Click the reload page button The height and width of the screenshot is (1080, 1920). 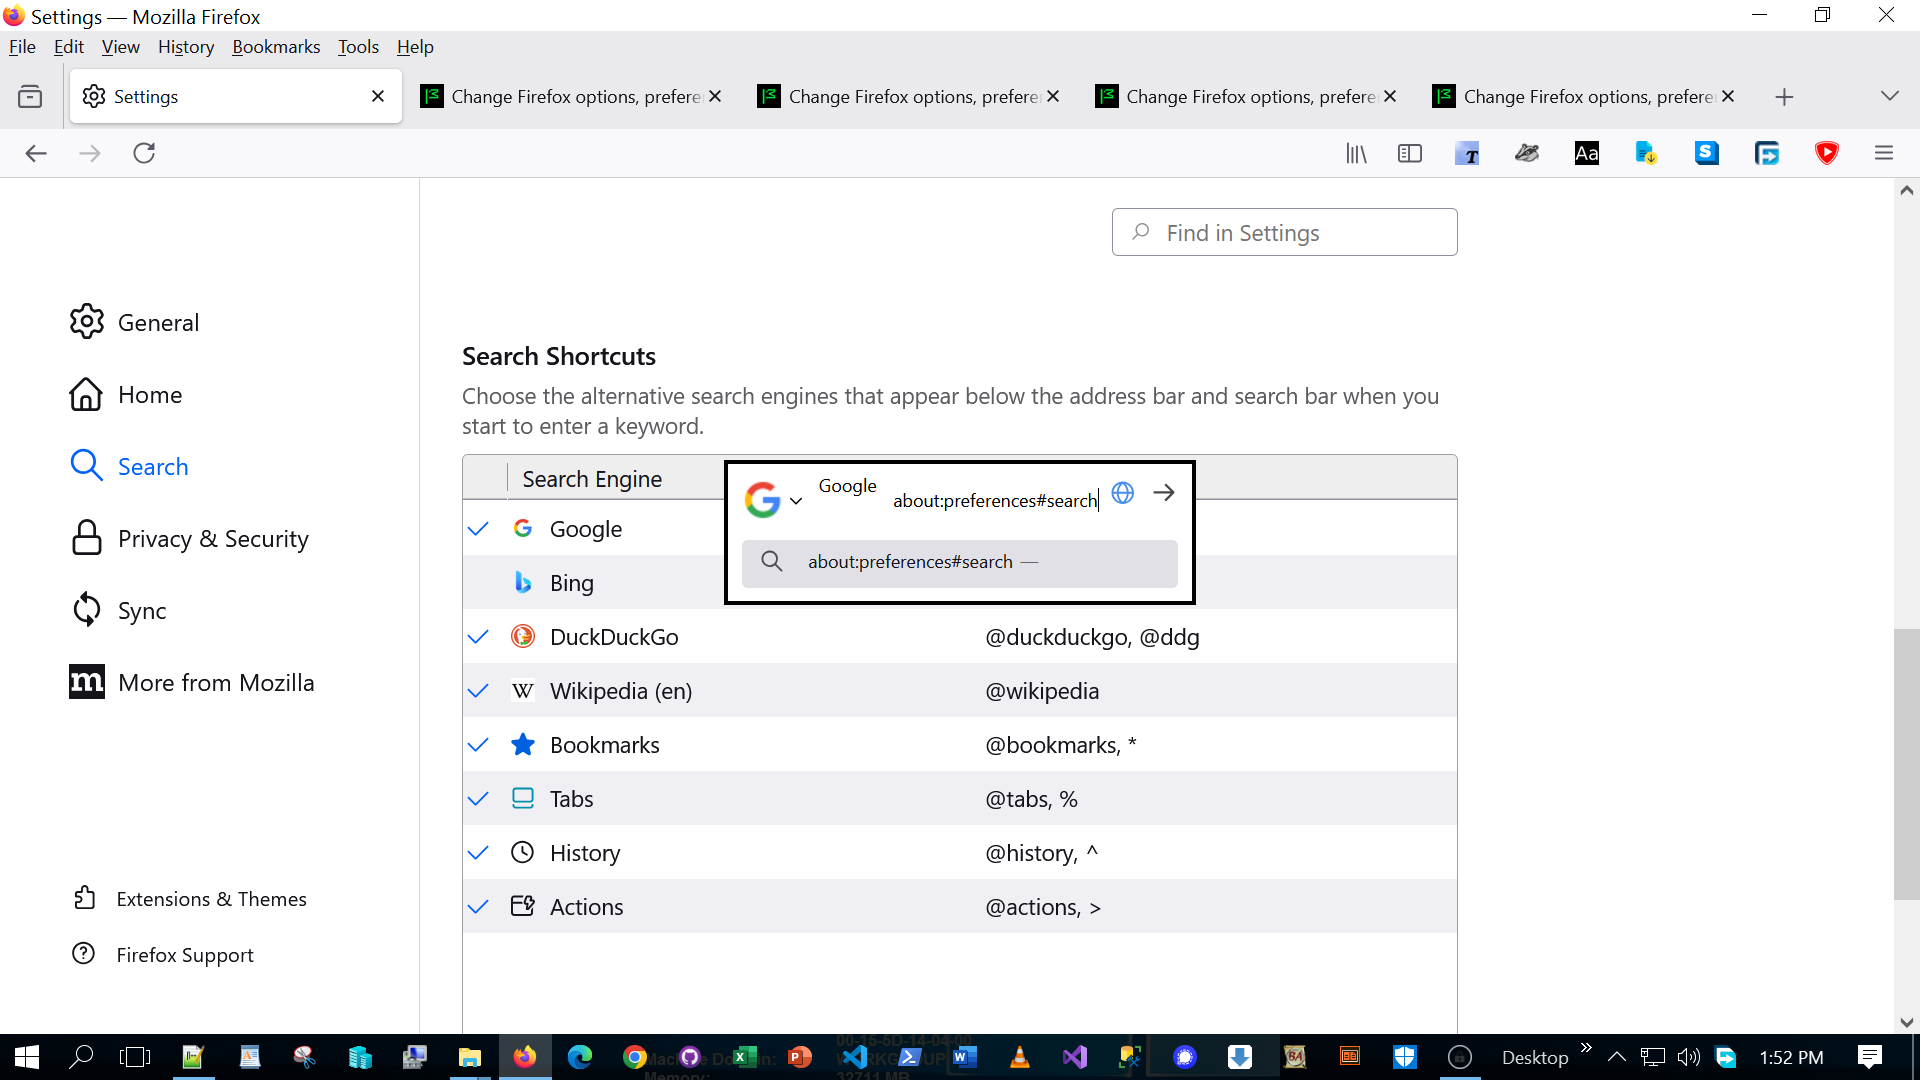[144, 153]
